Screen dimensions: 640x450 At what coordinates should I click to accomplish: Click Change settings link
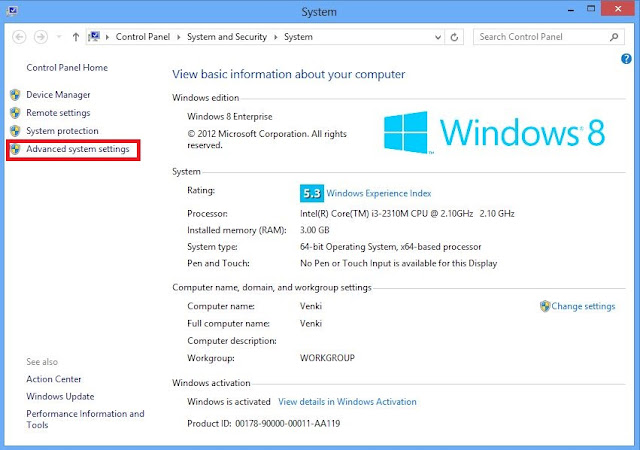pyautogui.click(x=583, y=306)
